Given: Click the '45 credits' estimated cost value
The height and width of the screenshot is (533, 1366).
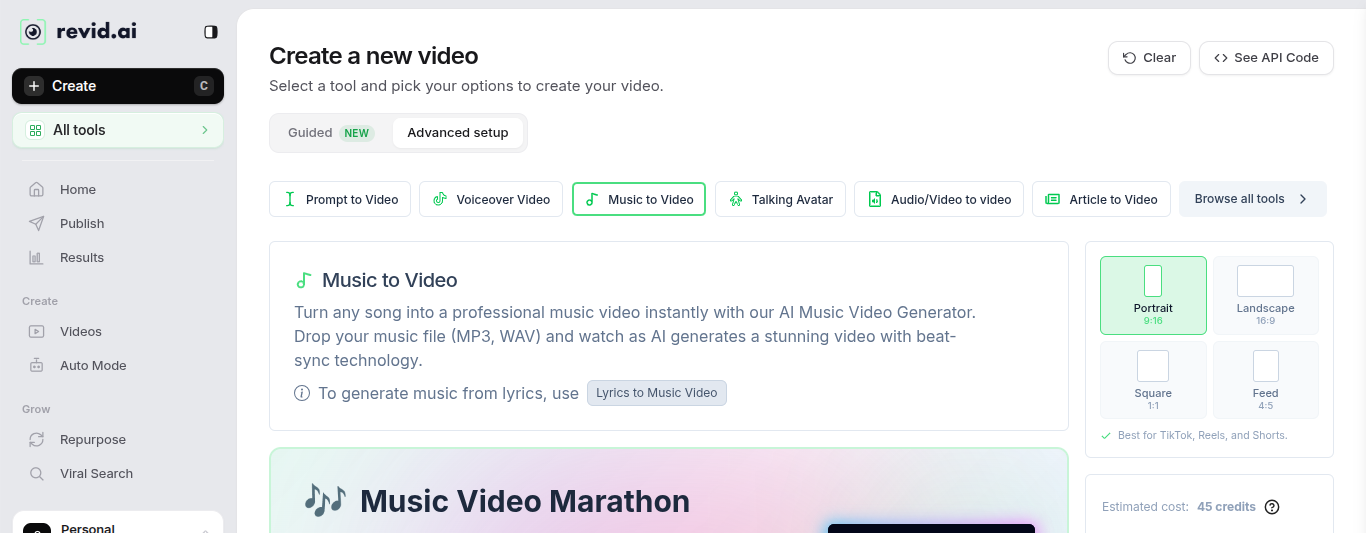Looking at the screenshot, I should coord(1226,507).
